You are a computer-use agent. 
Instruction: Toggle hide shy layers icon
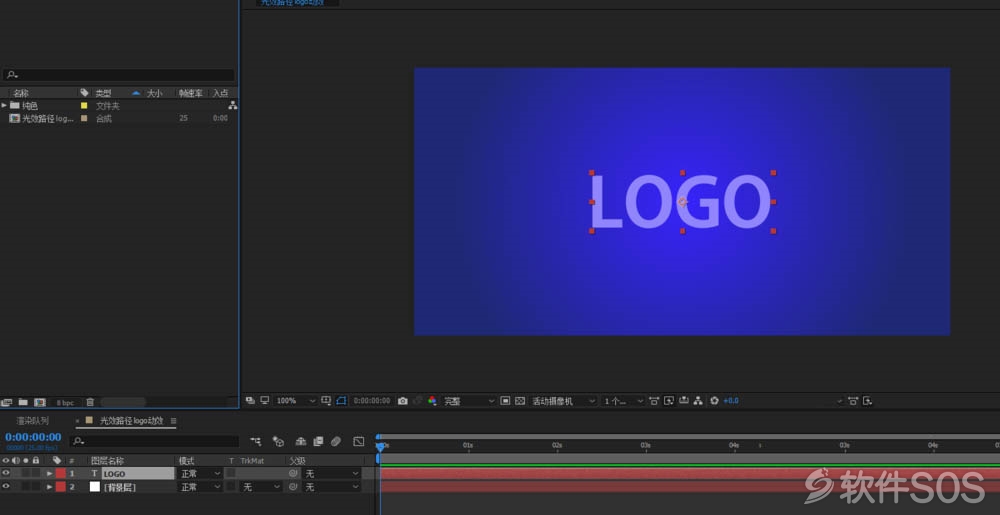click(301, 441)
